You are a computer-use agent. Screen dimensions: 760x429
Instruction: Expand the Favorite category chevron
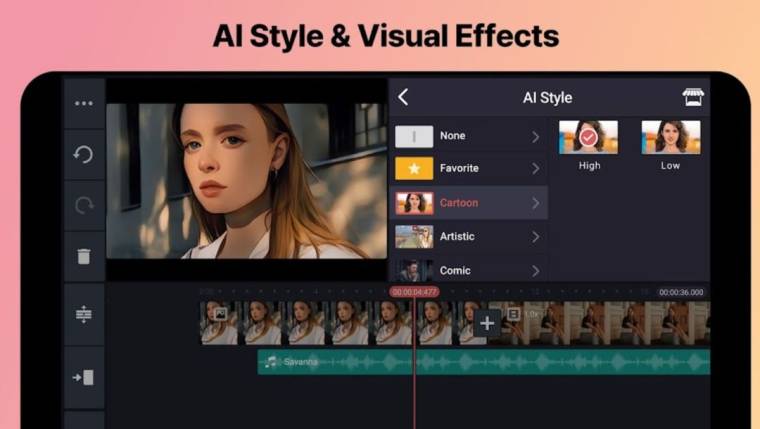[536, 169]
